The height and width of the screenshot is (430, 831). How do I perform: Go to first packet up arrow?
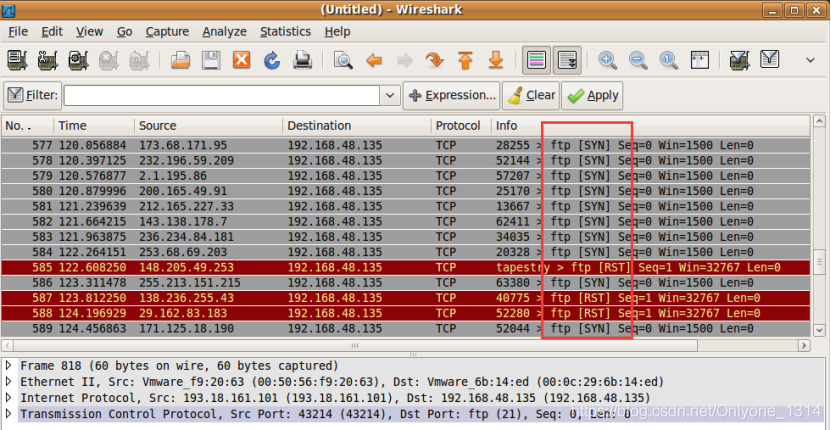click(465, 60)
